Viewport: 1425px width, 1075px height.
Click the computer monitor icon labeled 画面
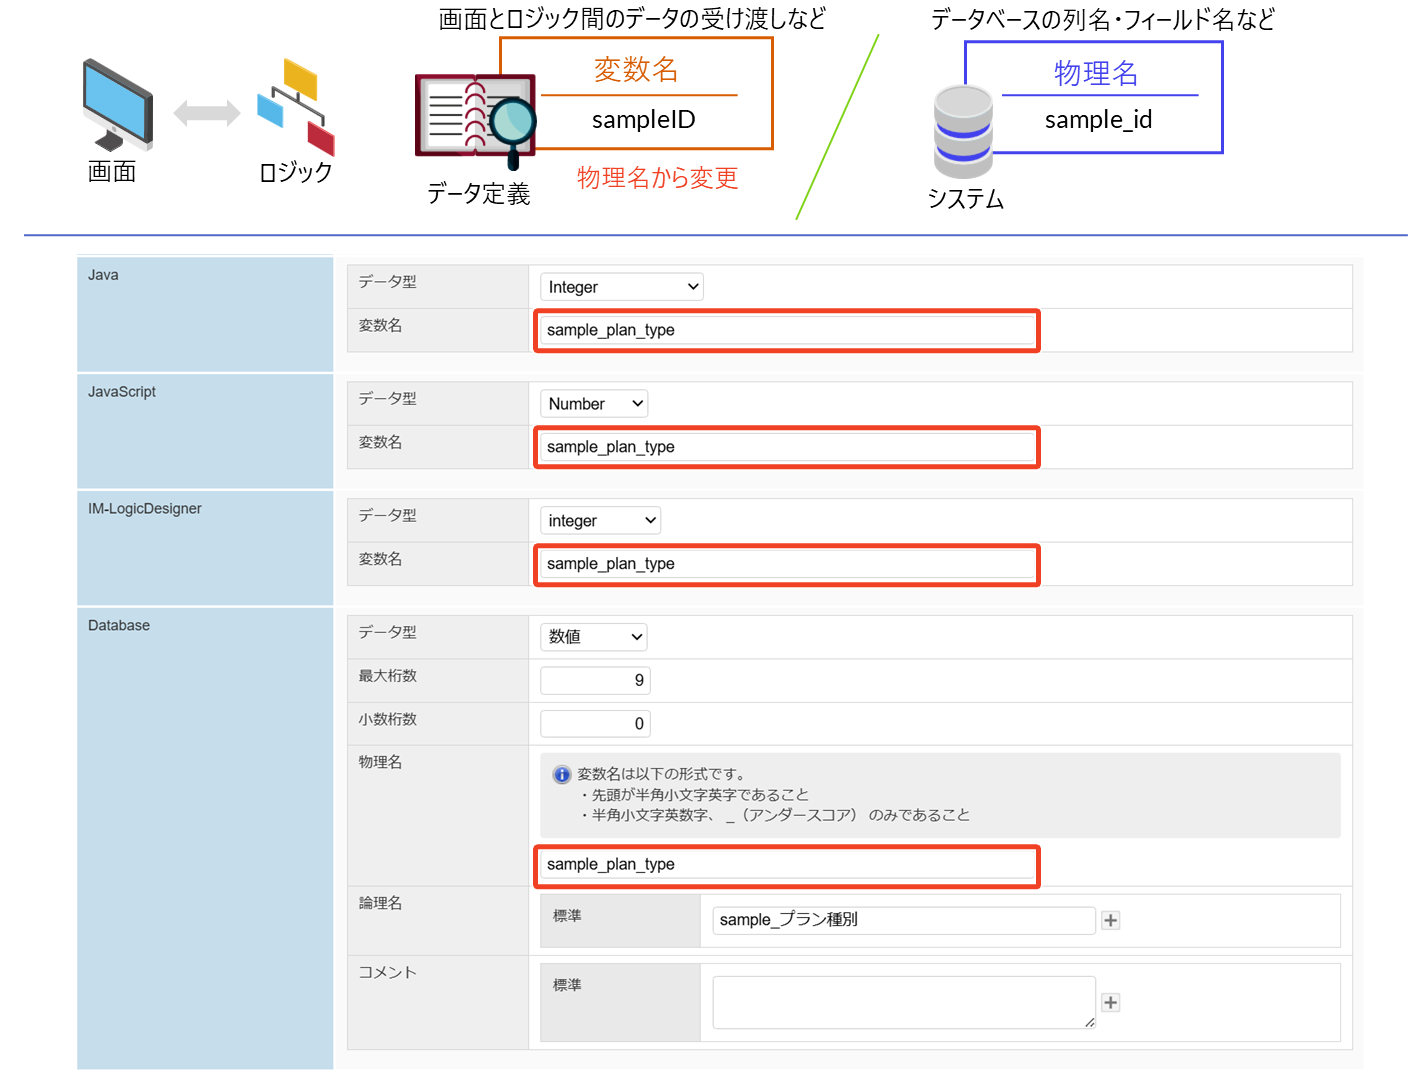coord(118,106)
